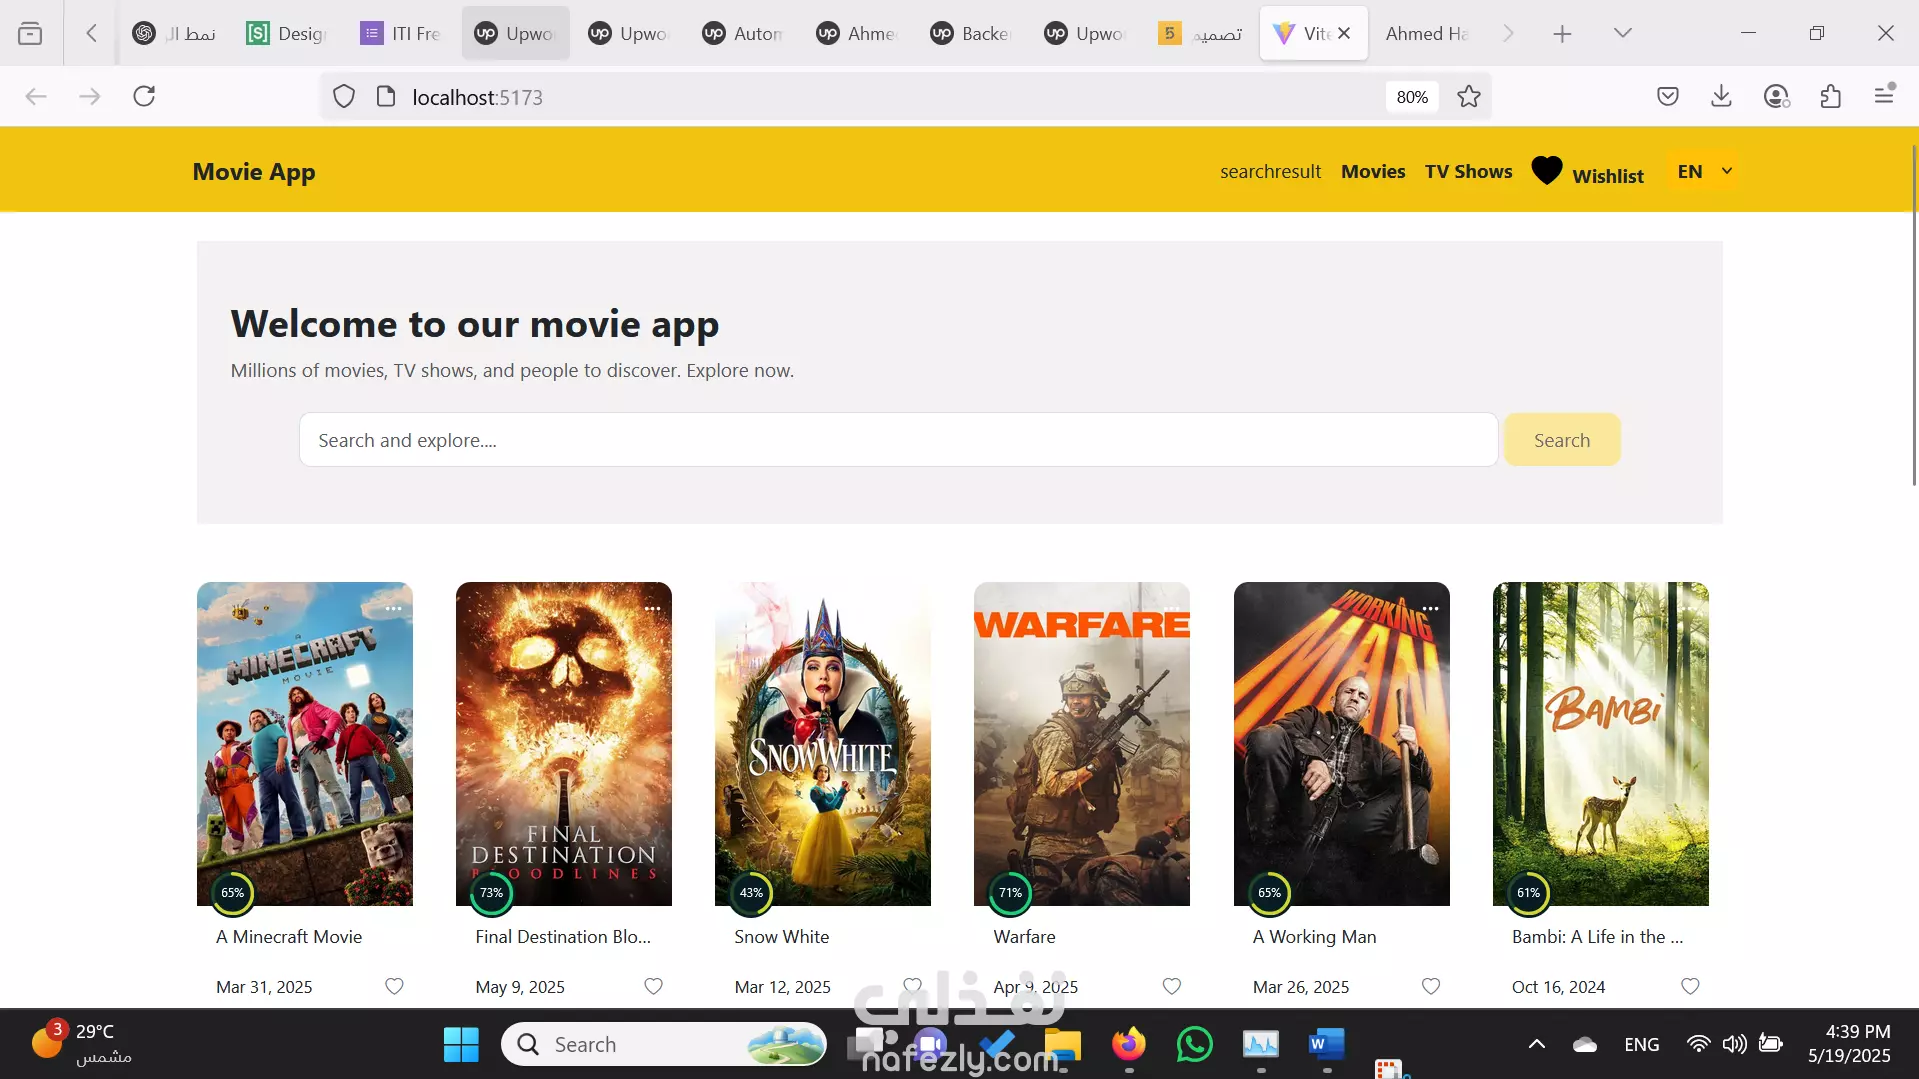Viewport: 1919px width, 1079px height.
Task: Add A Minecraft Movie to wishlist
Action: [x=394, y=987]
